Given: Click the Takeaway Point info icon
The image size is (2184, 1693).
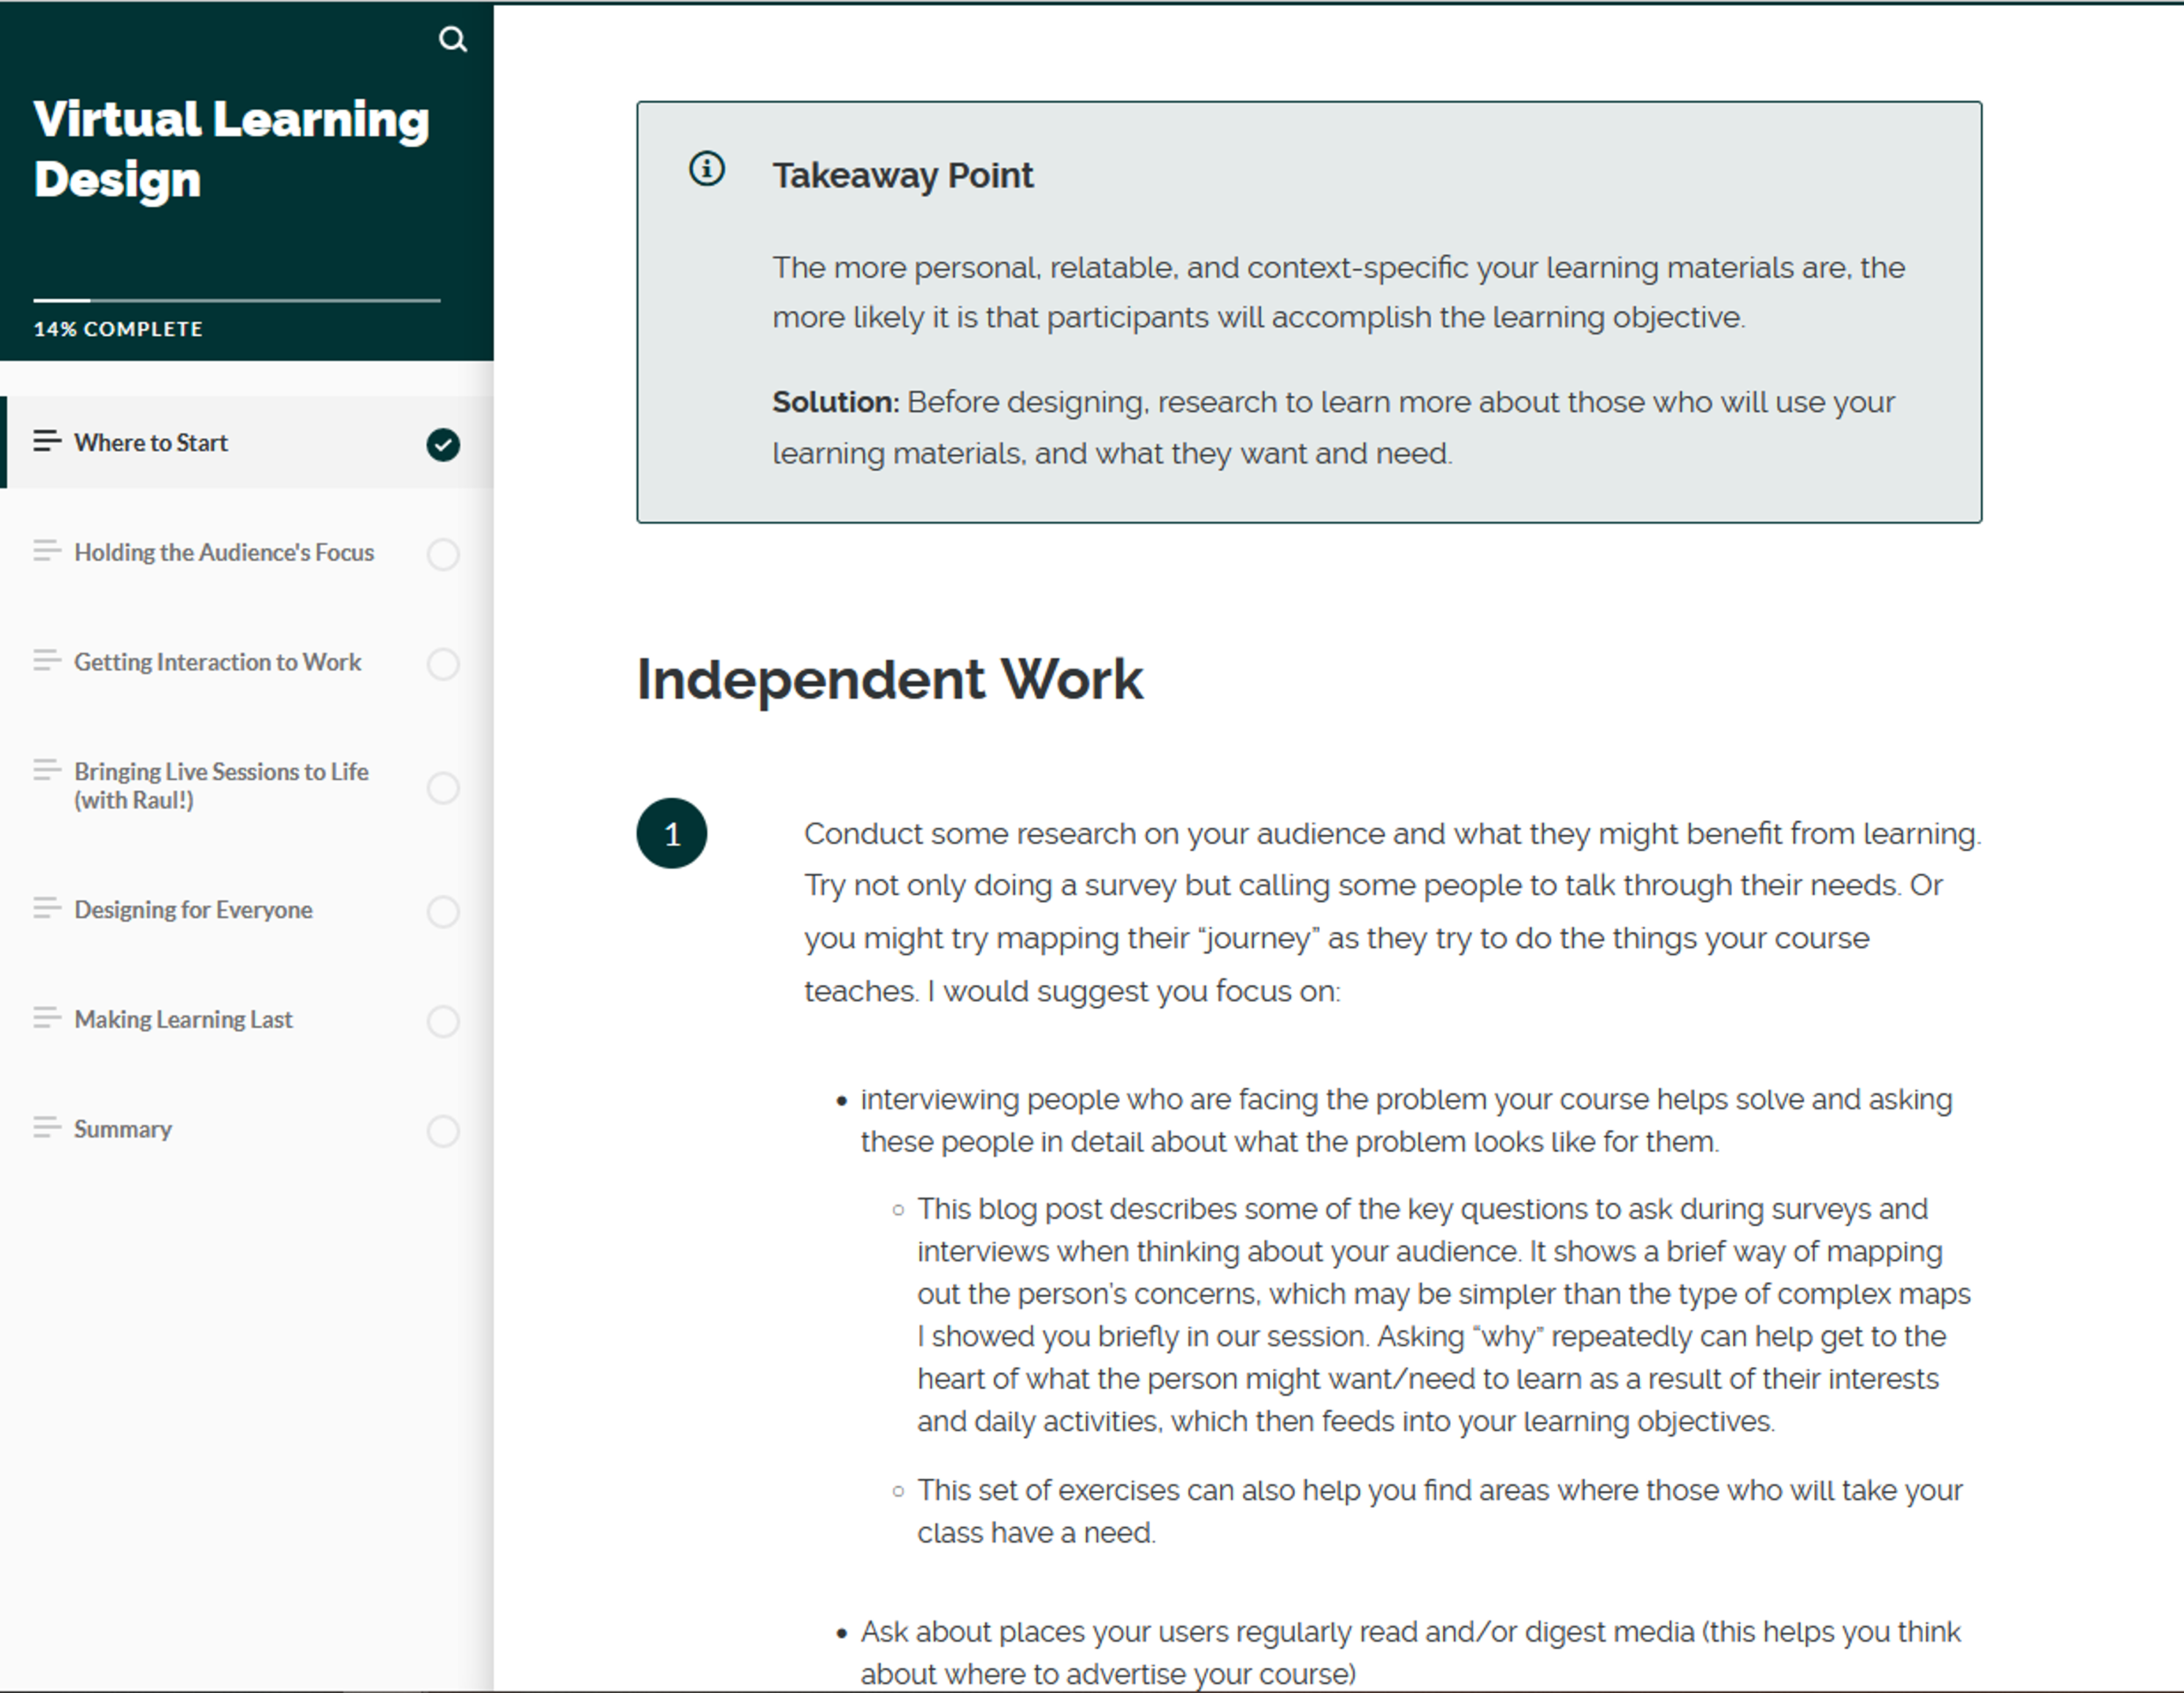Looking at the screenshot, I should 707,168.
